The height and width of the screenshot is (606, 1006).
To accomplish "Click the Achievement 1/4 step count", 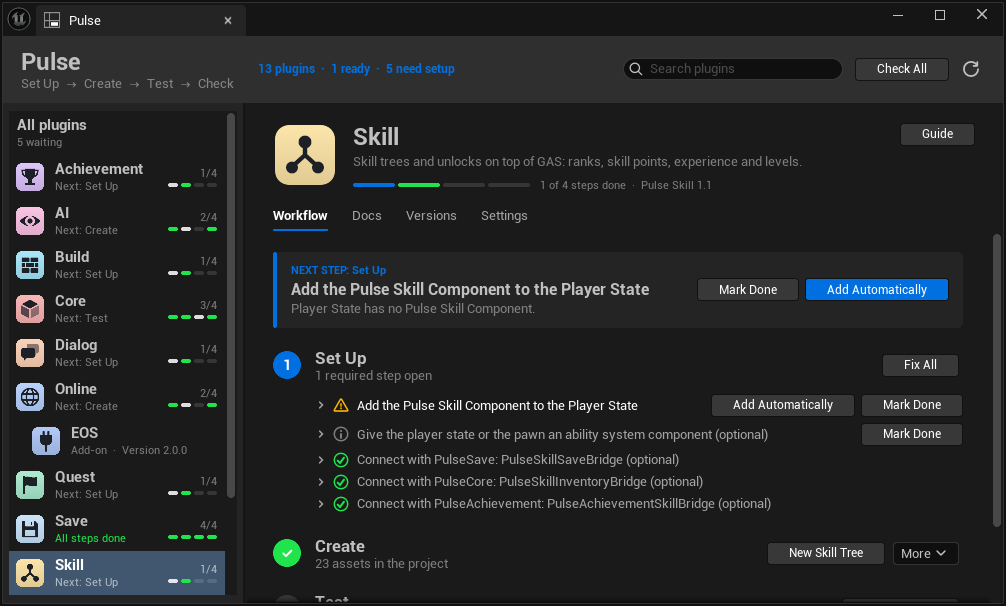I will coord(209,173).
